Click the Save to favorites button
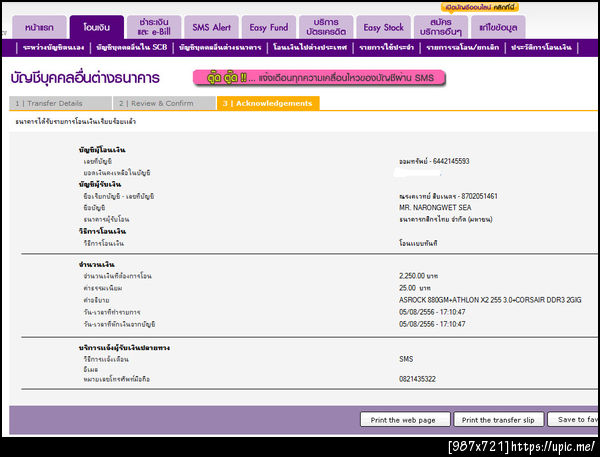Screen dimensions: 600x457 573,419
